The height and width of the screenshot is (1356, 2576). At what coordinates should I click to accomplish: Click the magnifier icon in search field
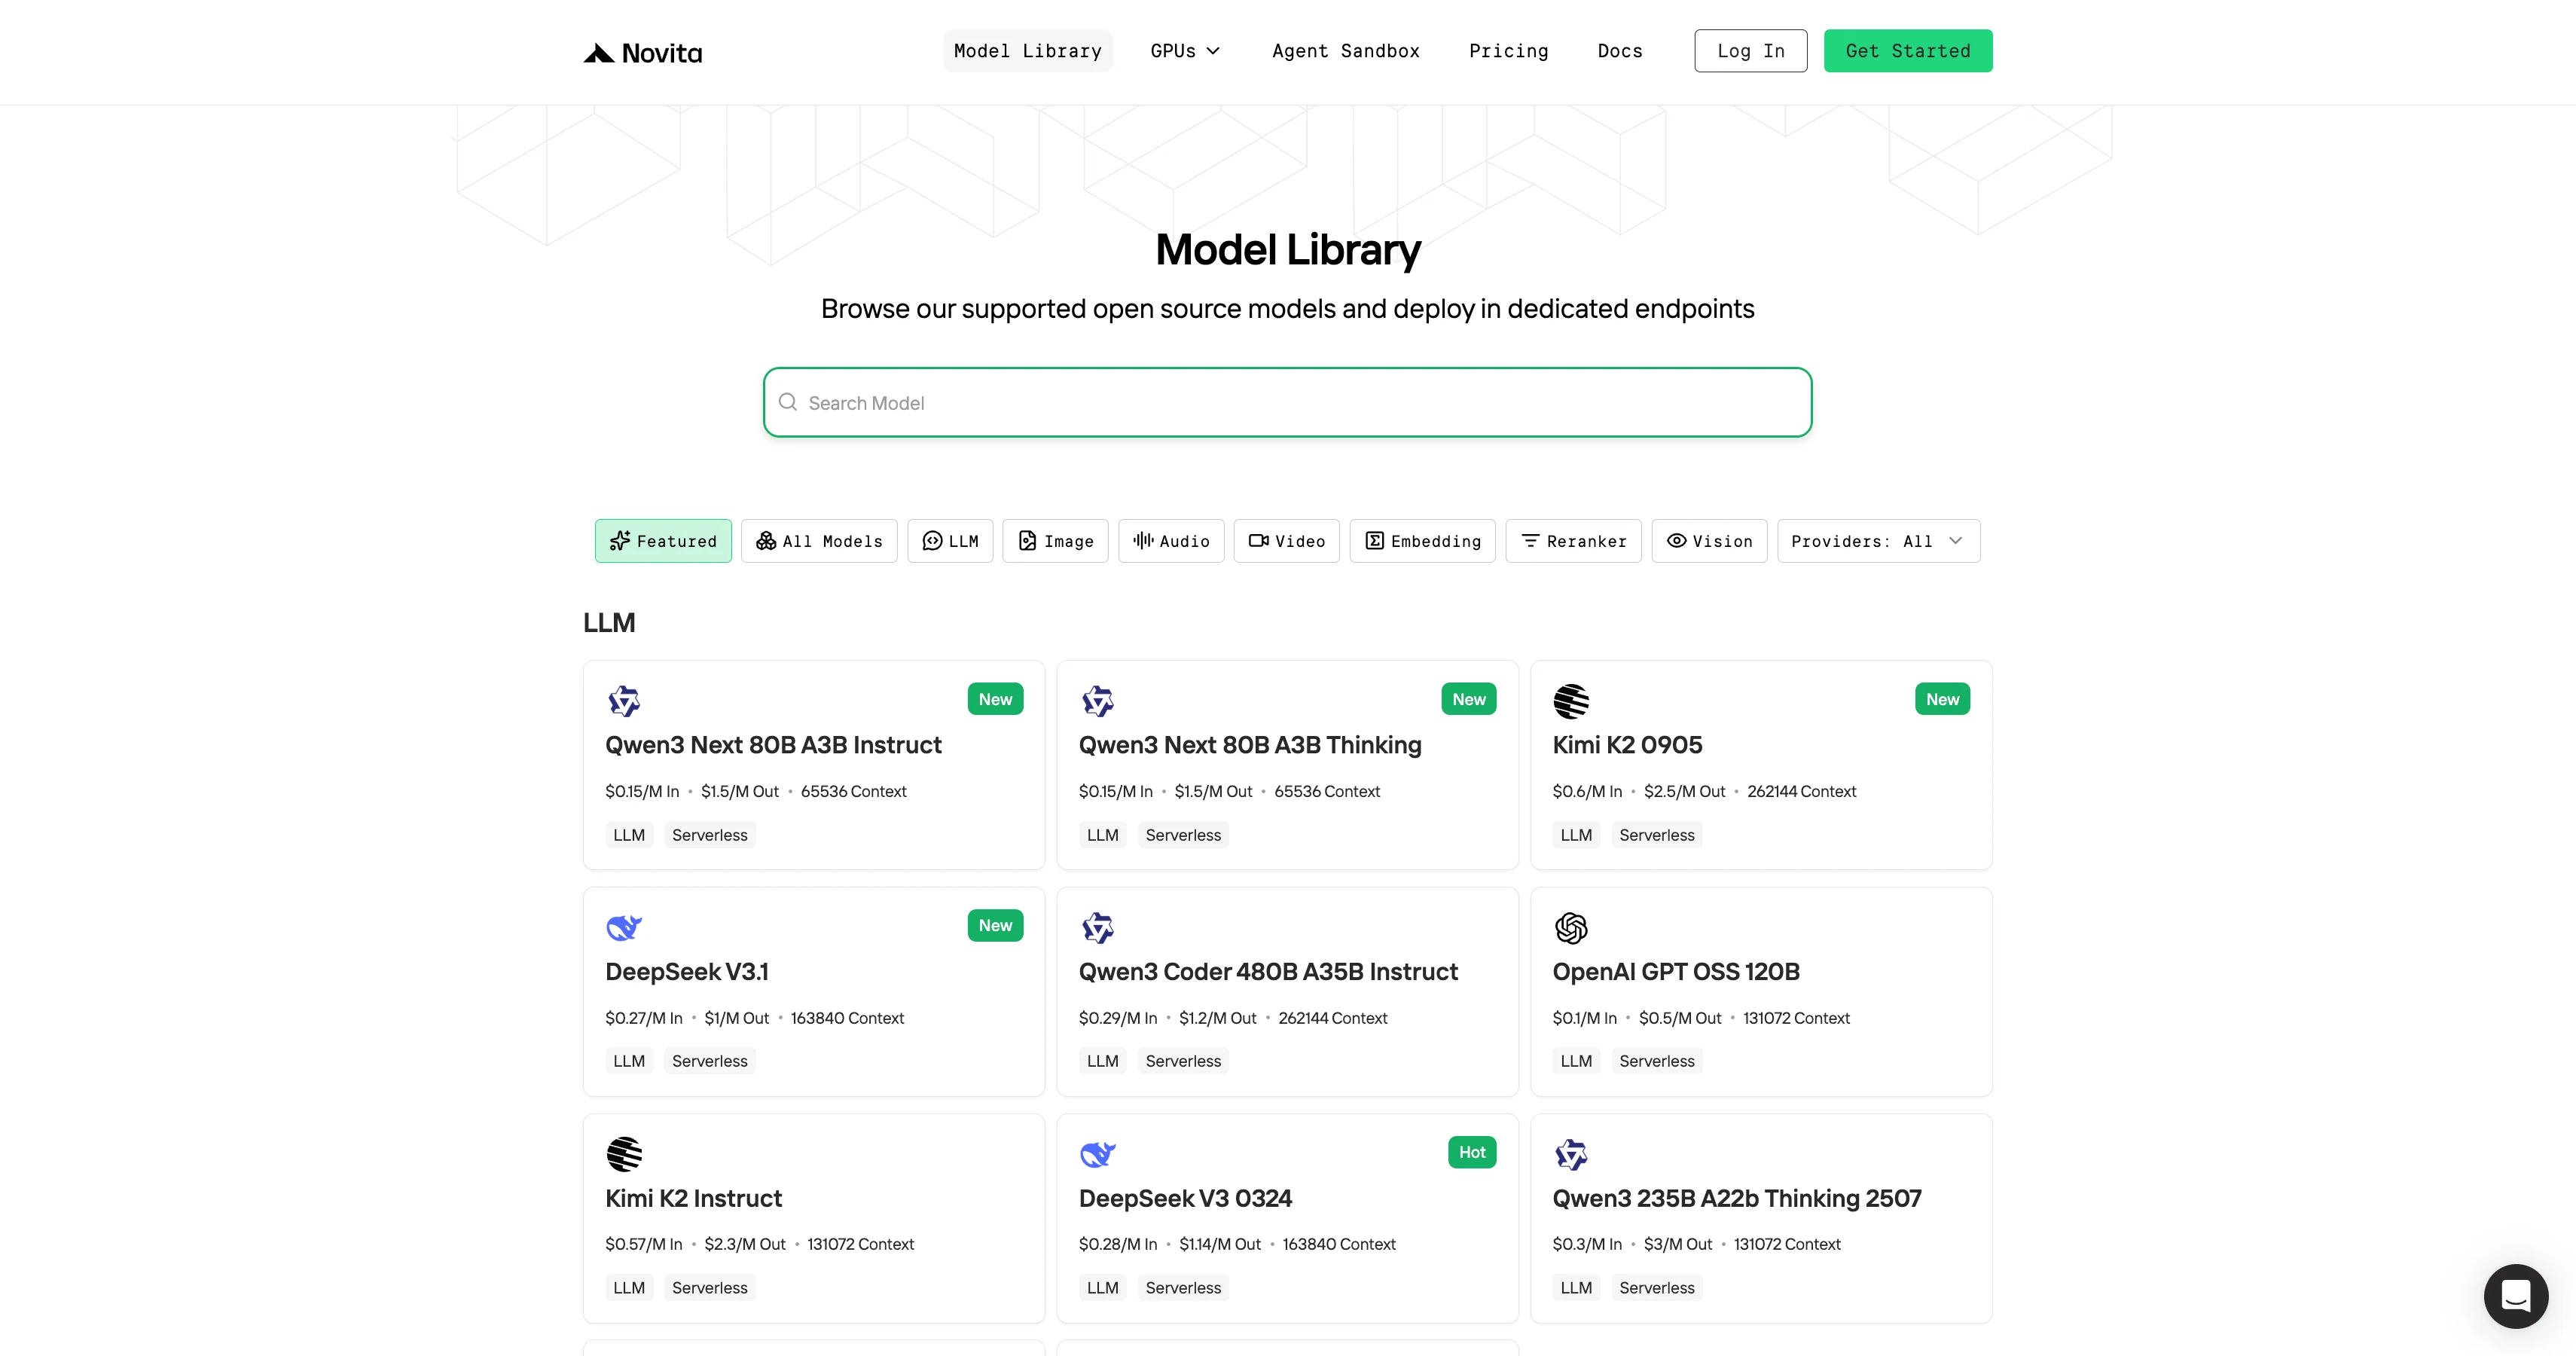pos(788,402)
